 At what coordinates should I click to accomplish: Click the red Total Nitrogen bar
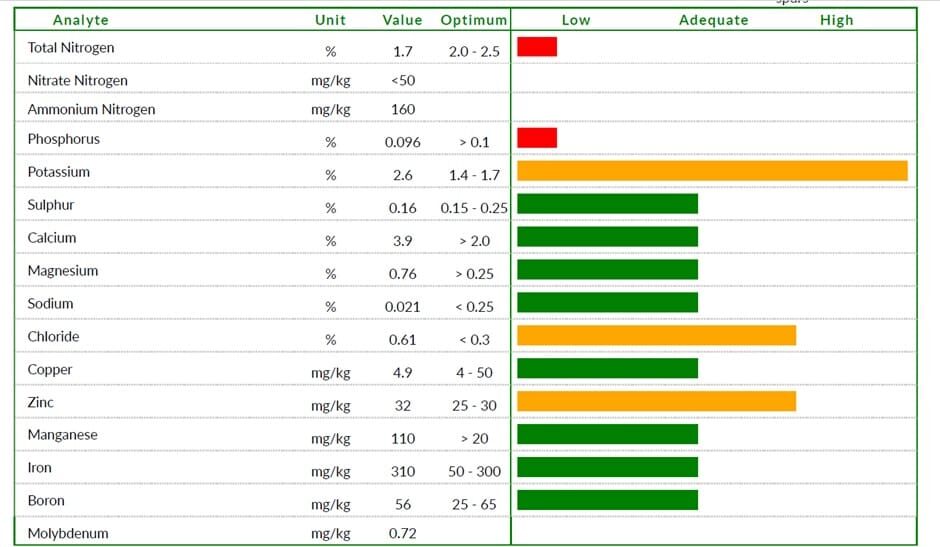pos(537,47)
